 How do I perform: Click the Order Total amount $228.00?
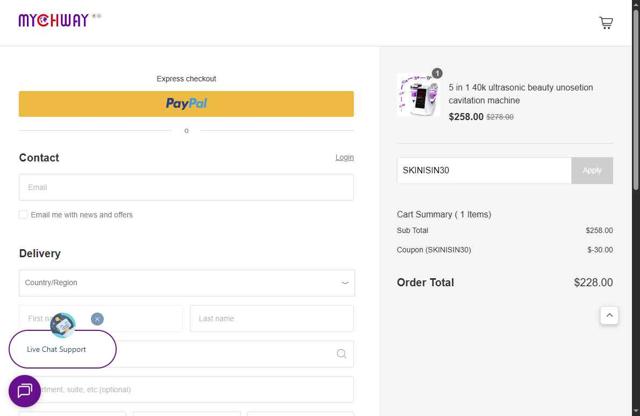pos(593,283)
